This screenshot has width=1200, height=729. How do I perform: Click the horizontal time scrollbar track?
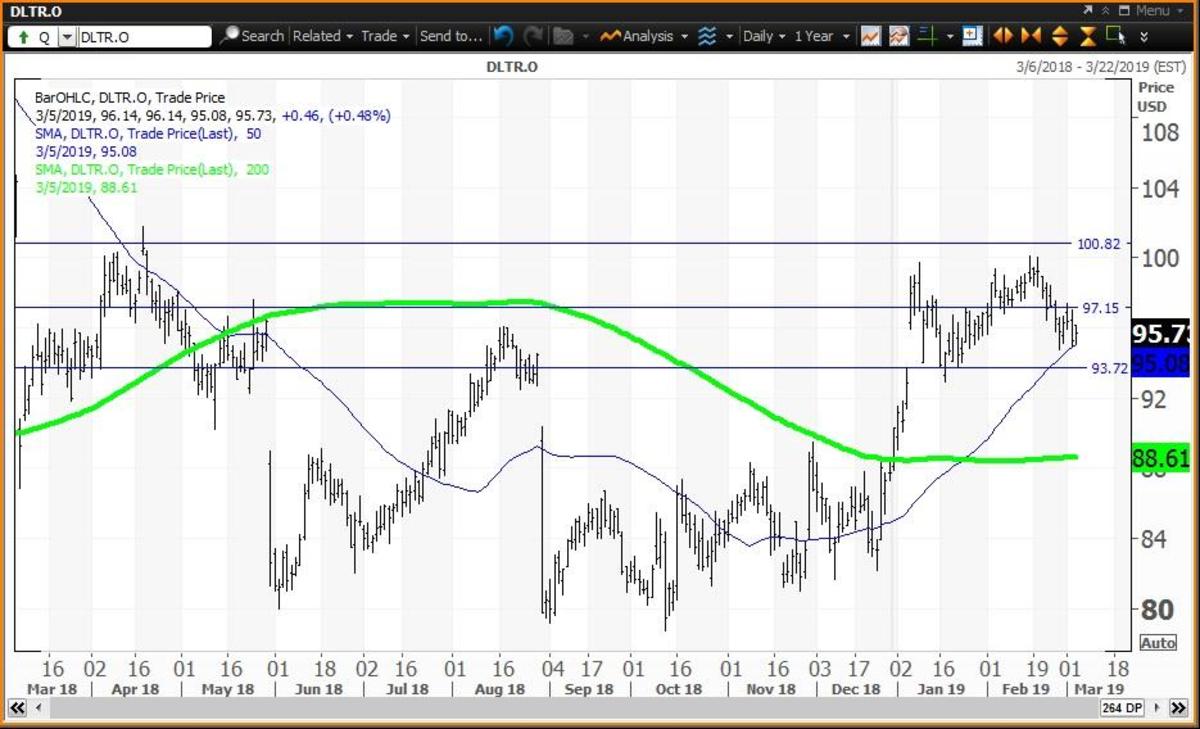tap(560, 708)
